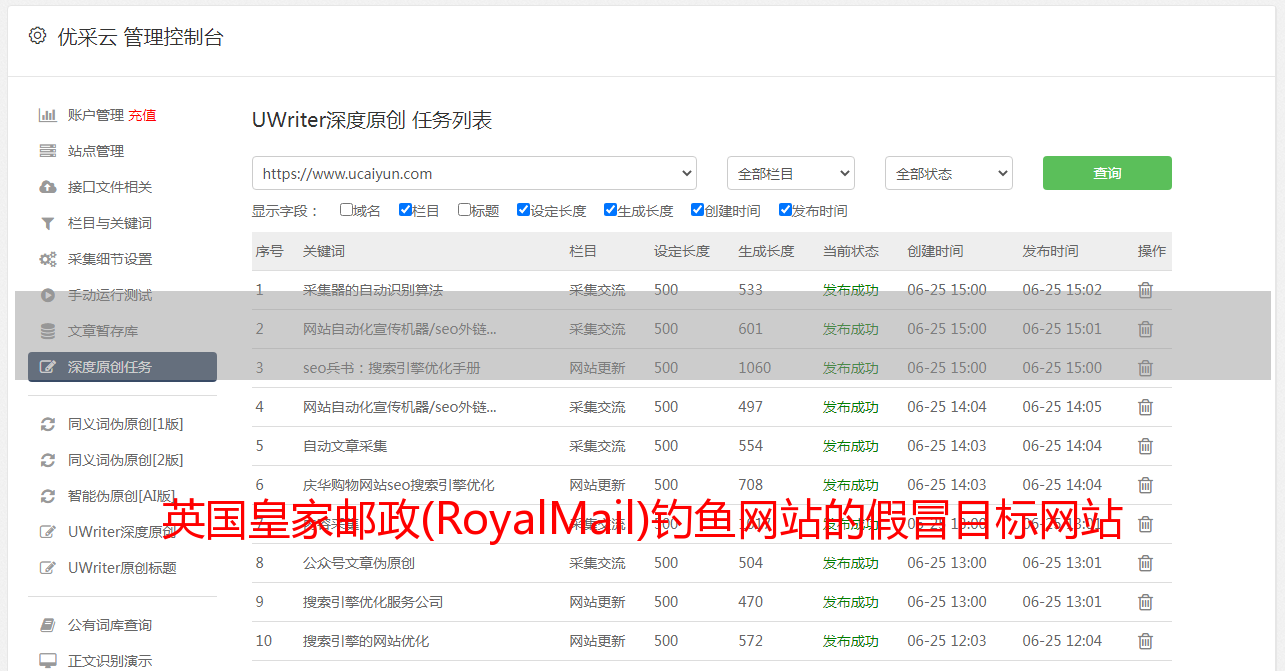Uncheck the 创建时间 field checkbox
The image size is (1285, 671).
point(697,210)
